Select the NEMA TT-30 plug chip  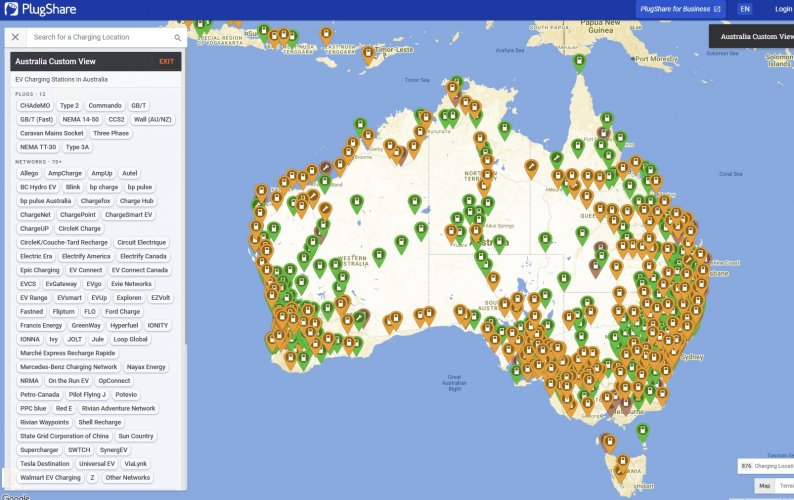38,147
